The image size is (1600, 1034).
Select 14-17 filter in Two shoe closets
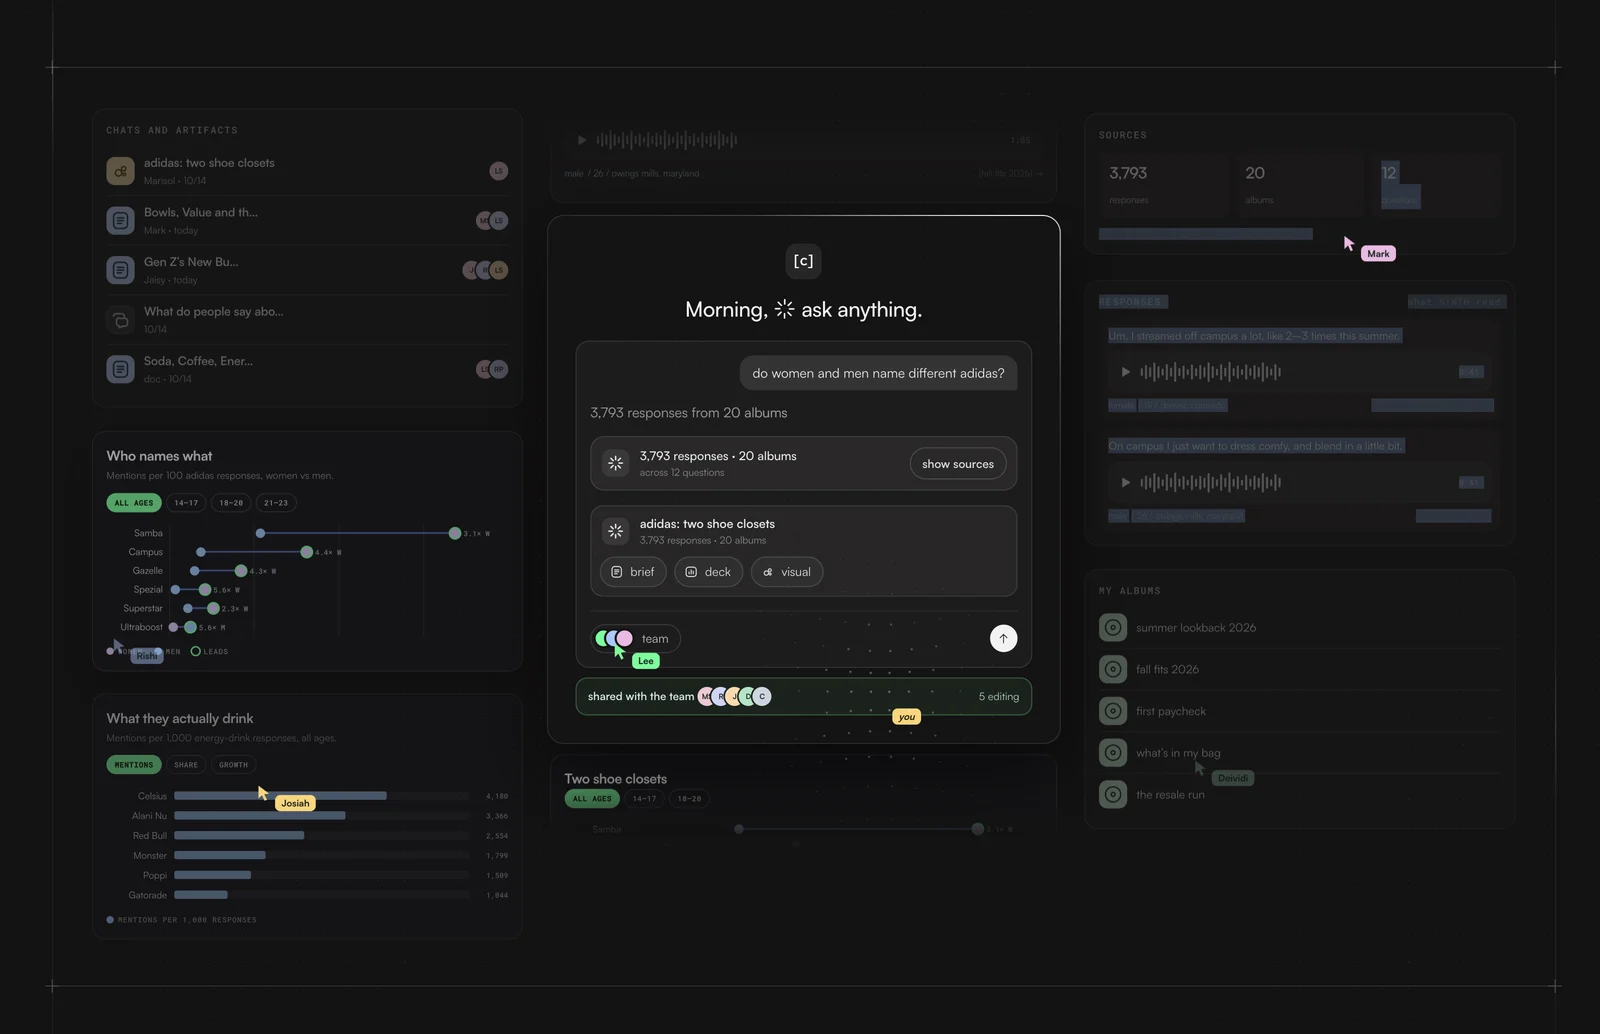pos(644,799)
